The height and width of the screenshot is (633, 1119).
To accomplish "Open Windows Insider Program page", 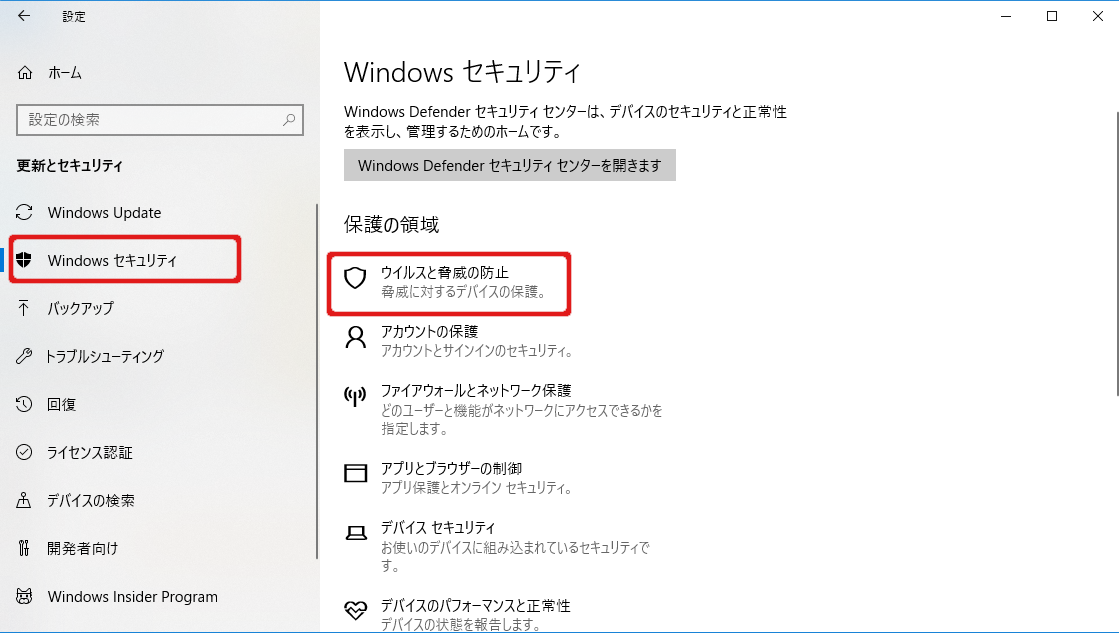I will (x=132, y=597).
